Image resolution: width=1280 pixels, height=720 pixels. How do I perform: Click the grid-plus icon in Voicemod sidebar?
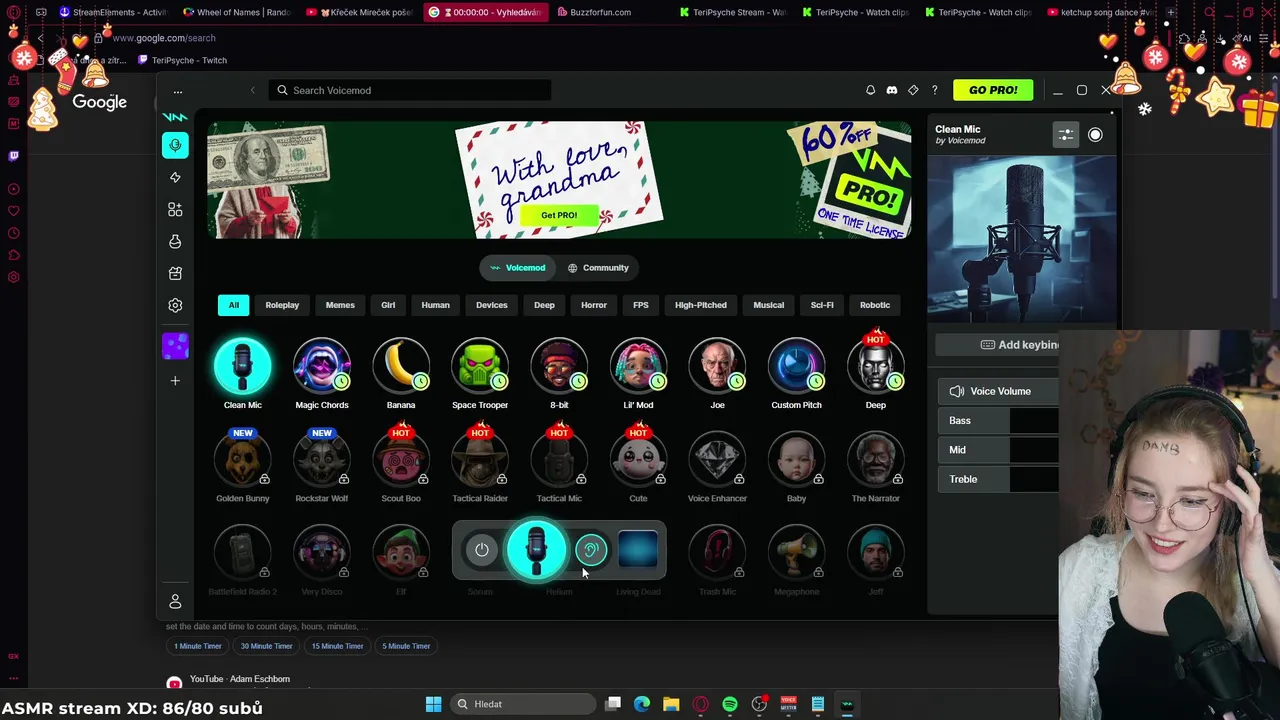tap(175, 209)
